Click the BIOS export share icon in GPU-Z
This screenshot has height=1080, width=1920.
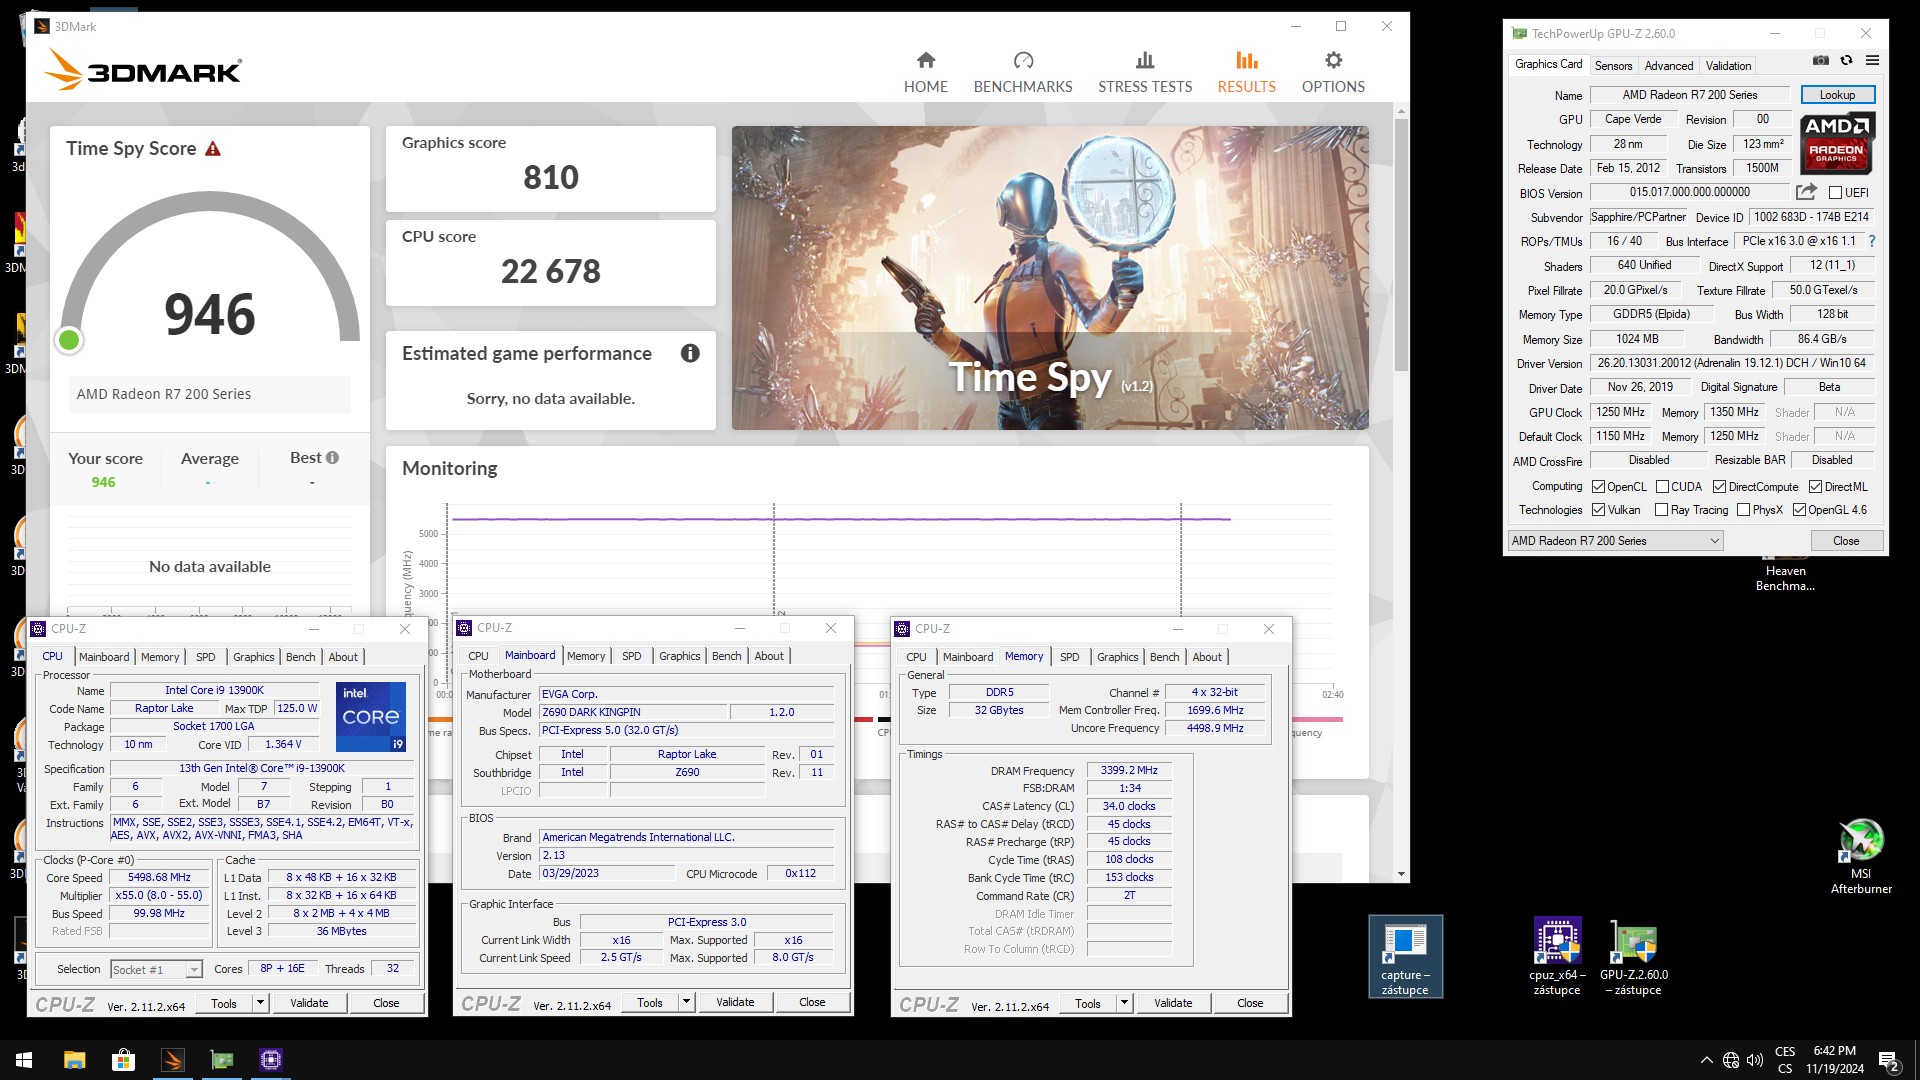click(1806, 192)
